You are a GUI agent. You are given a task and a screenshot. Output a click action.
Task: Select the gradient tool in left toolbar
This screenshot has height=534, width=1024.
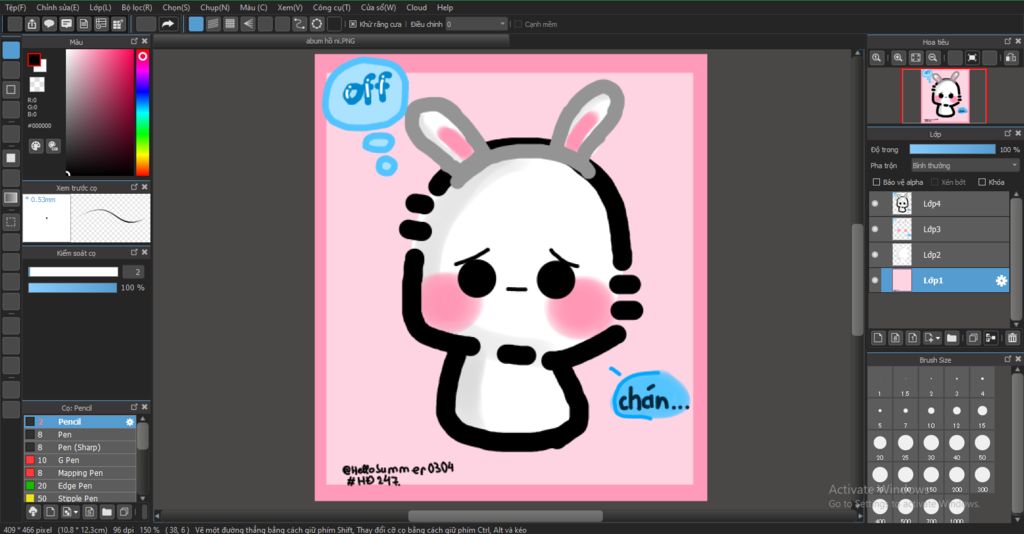pyautogui.click(x=11, y=198)
